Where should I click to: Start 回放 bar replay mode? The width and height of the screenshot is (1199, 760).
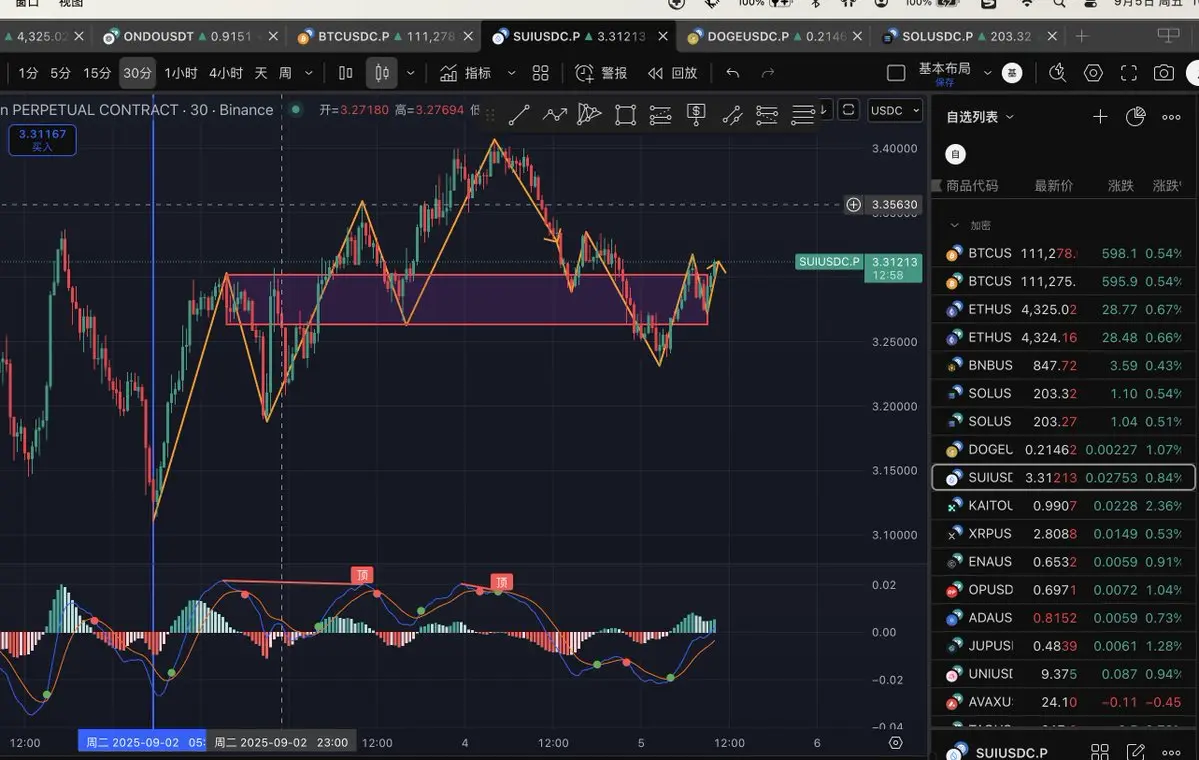click(x=672, y=73)
